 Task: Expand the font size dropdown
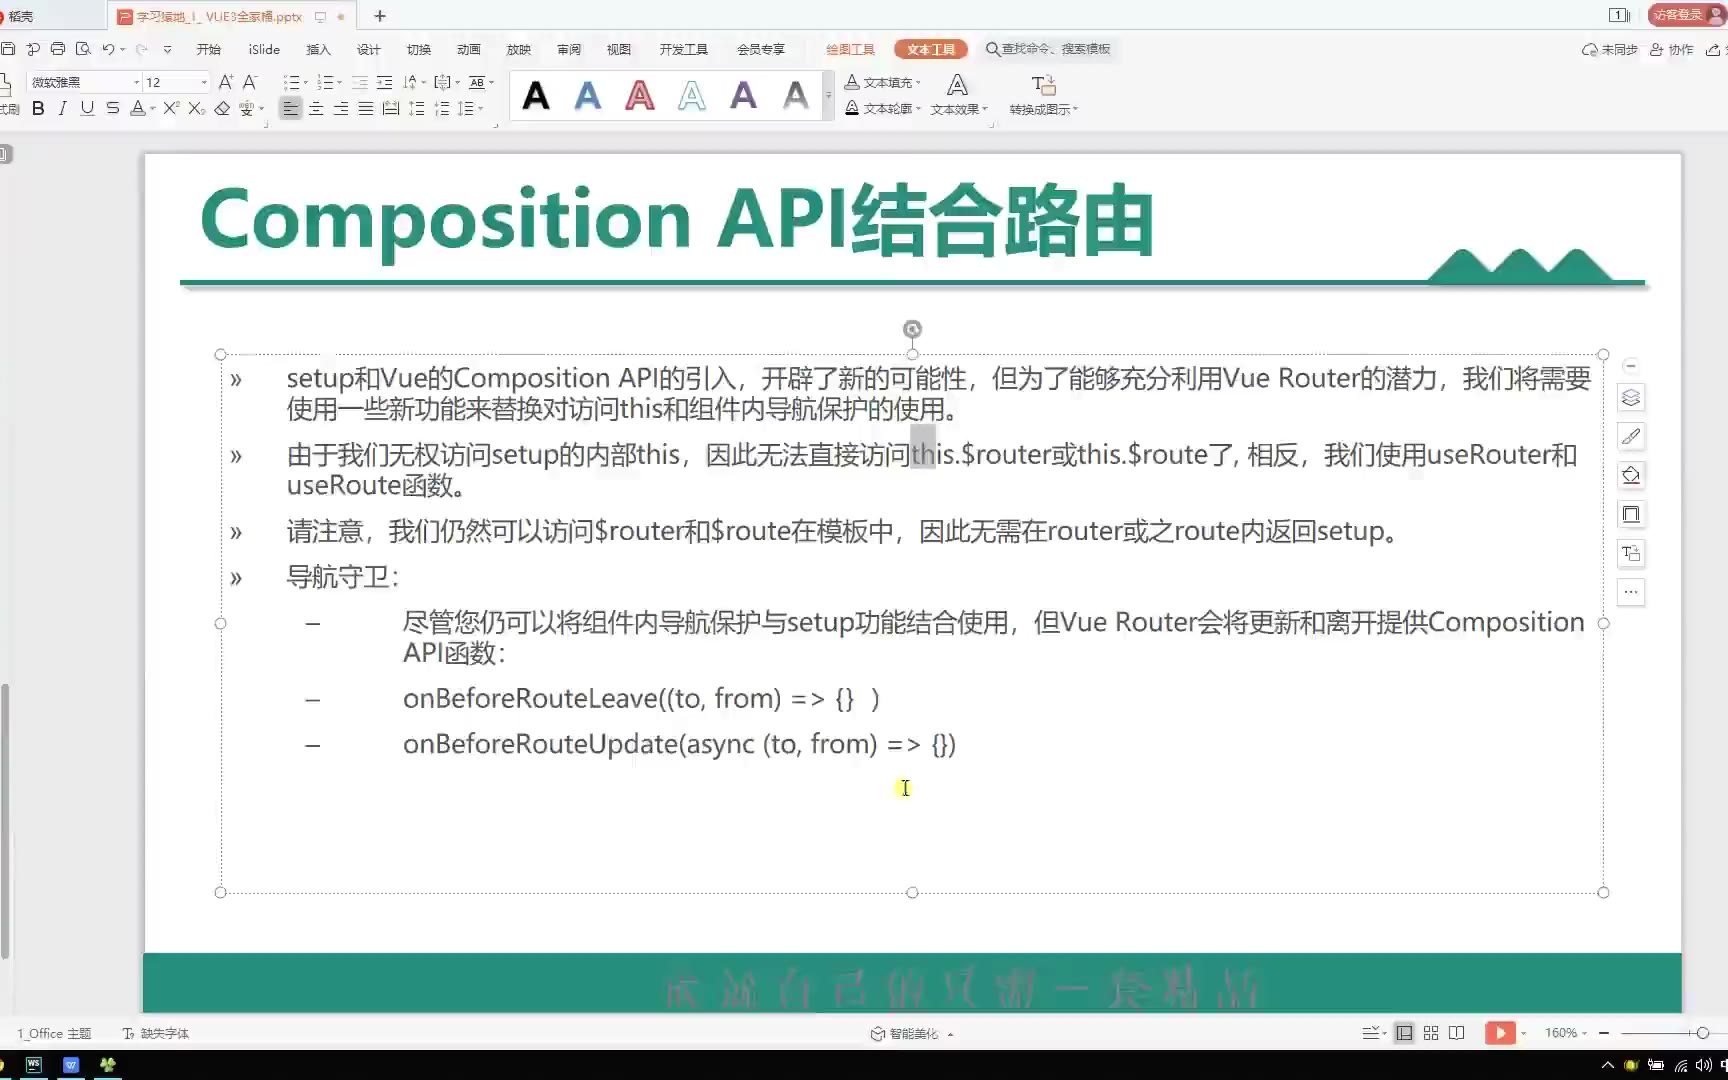[x=204, y=83]
